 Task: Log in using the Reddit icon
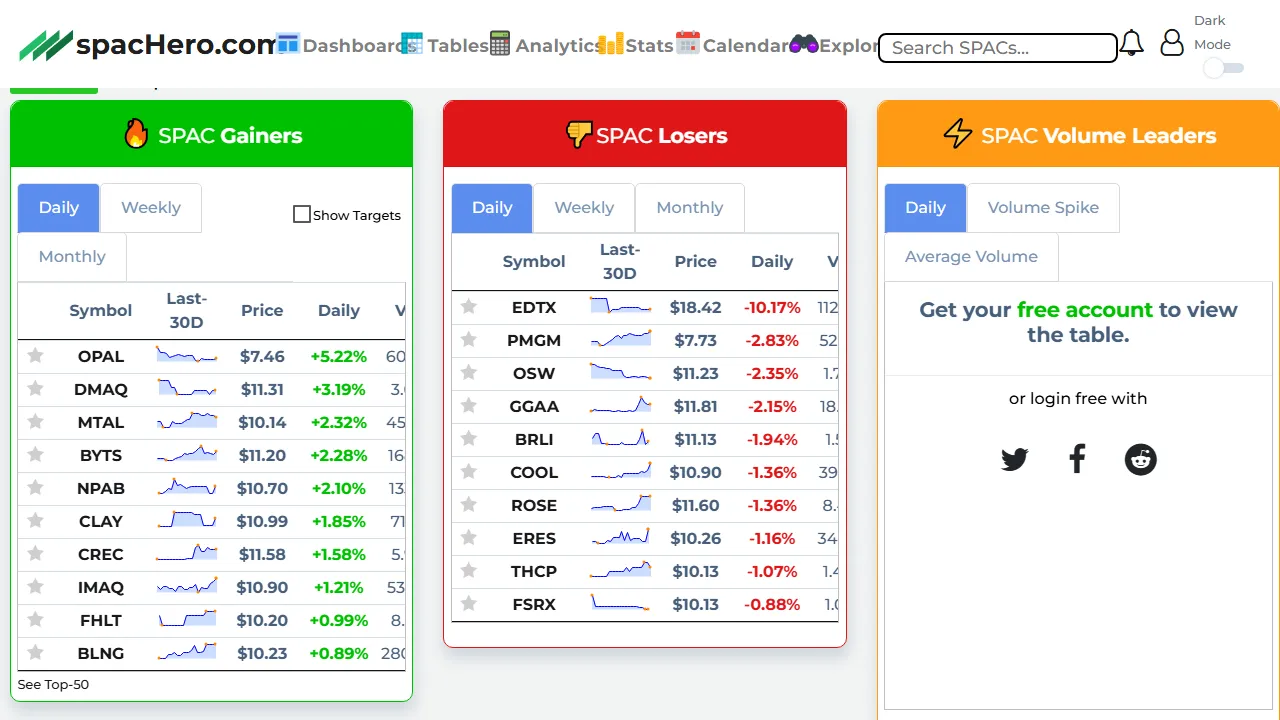coord(1140,459)
